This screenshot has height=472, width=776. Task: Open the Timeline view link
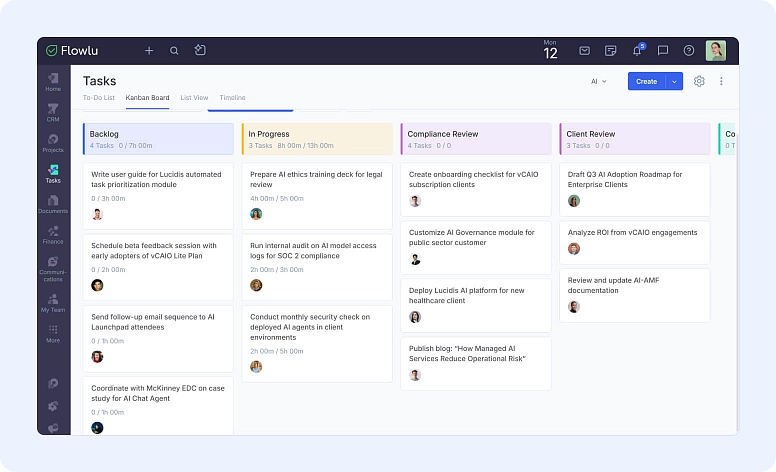[232, 98]
